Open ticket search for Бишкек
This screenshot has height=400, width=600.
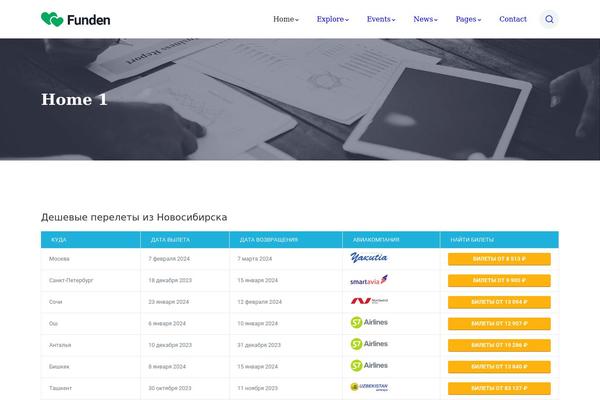click(499, 367)
